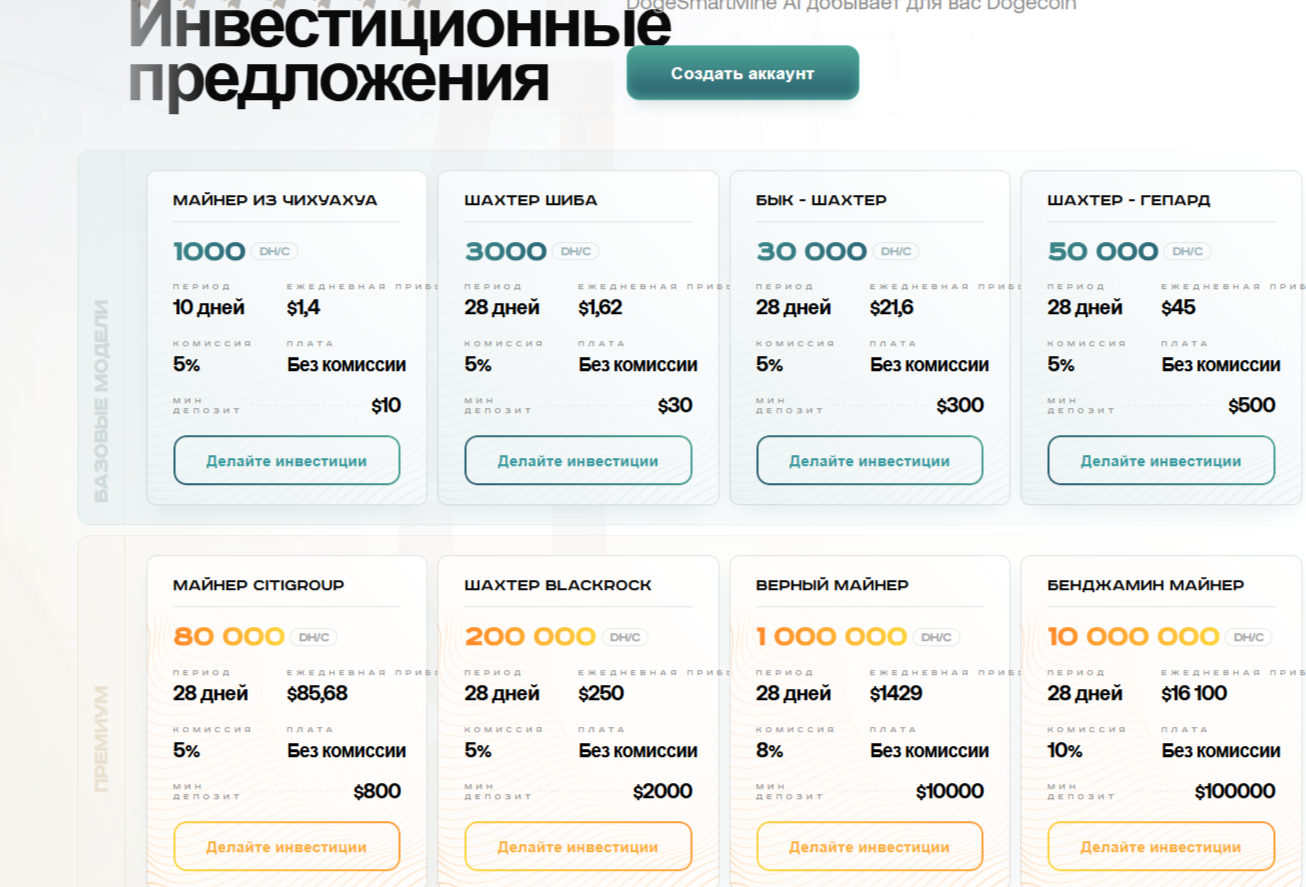
Task: Invest in Майнер Citigroup premium plan
Action: 286,847
